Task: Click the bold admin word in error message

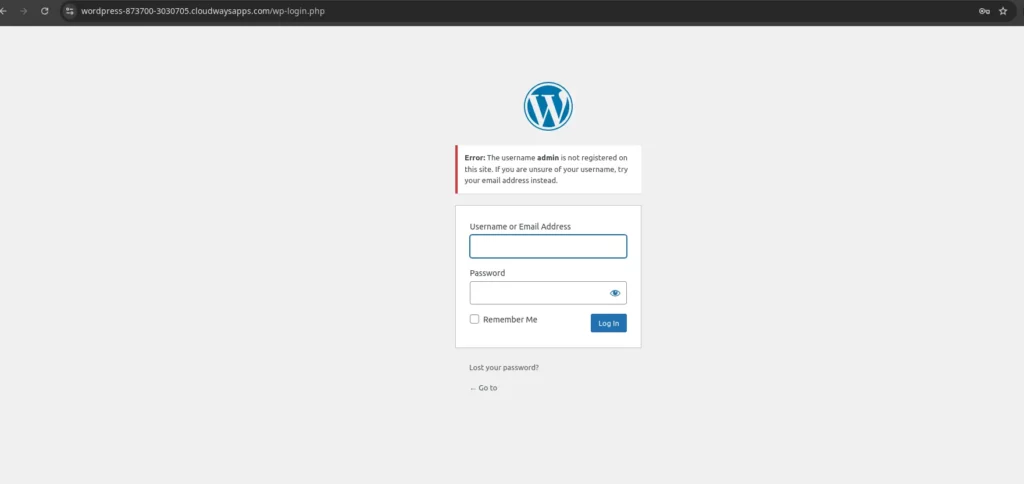Action: 547,158
